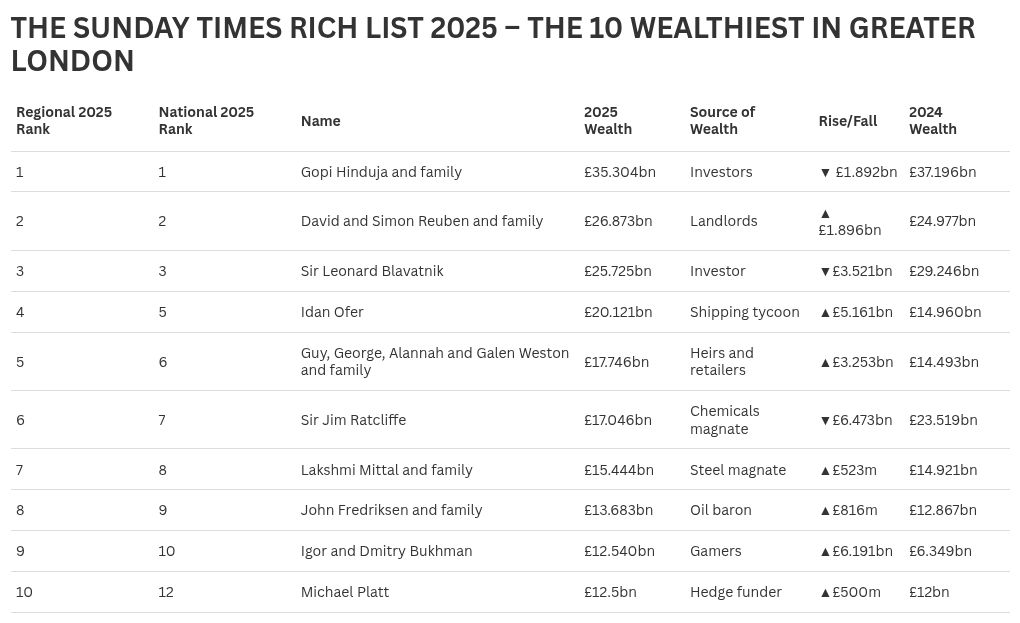Click the down arrow beside £3.521bn
The width and height of the screenshot is (1020, 623).
click(825, 271)
